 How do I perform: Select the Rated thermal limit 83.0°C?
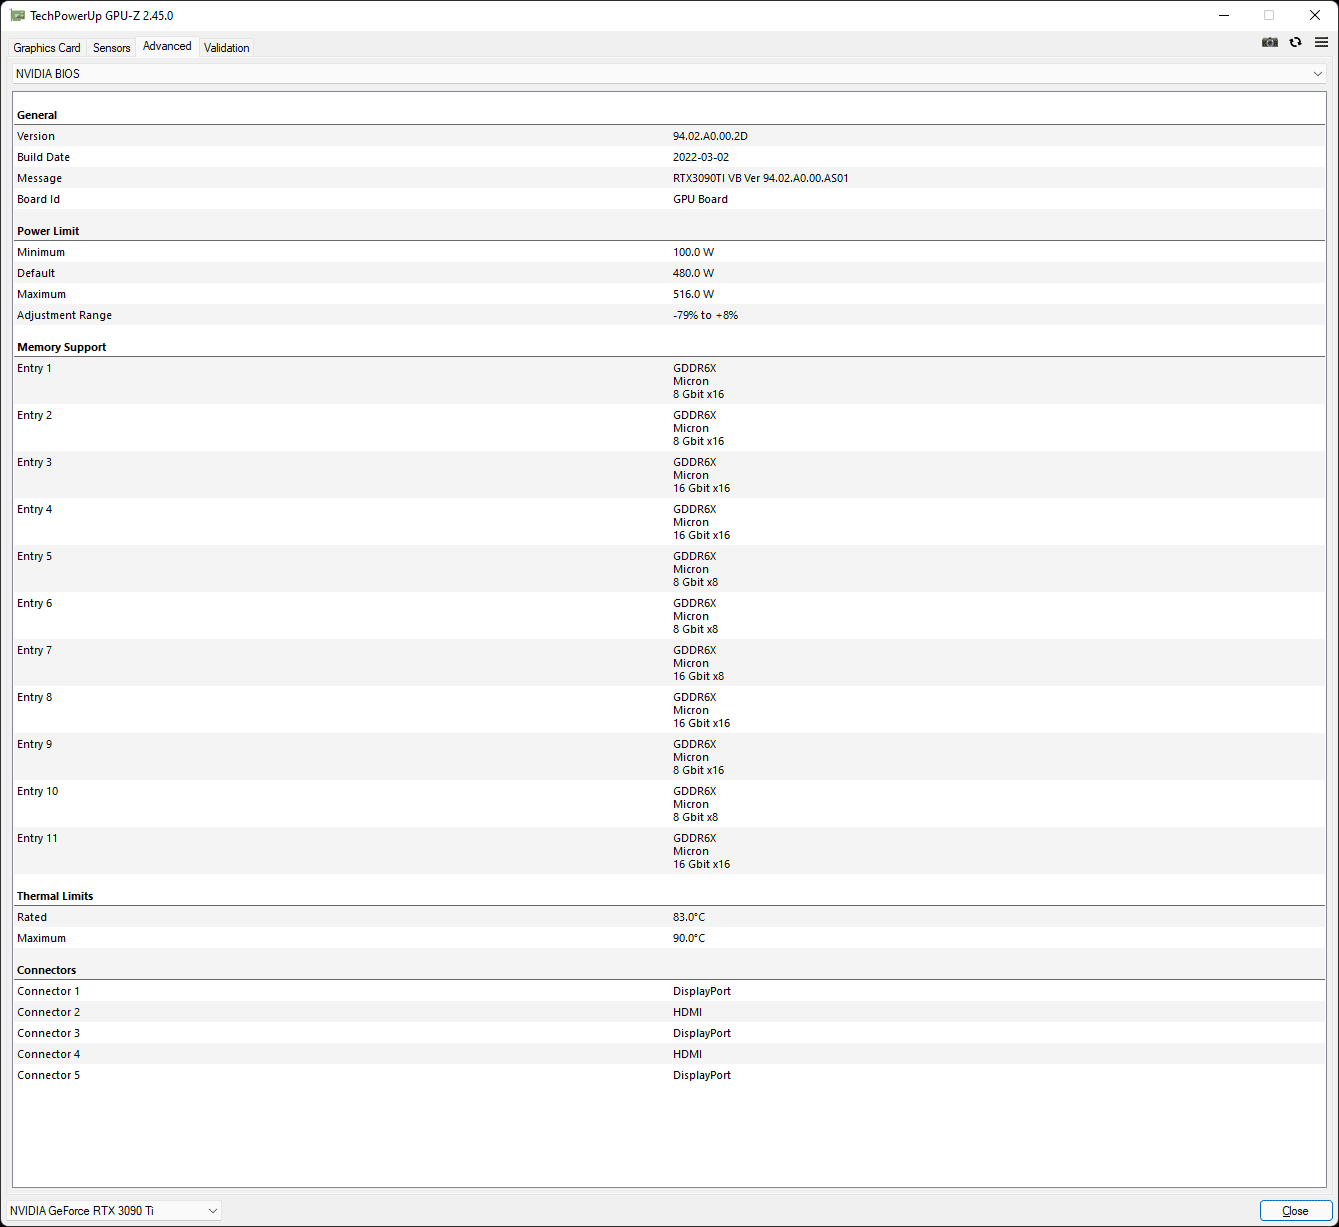689,917
